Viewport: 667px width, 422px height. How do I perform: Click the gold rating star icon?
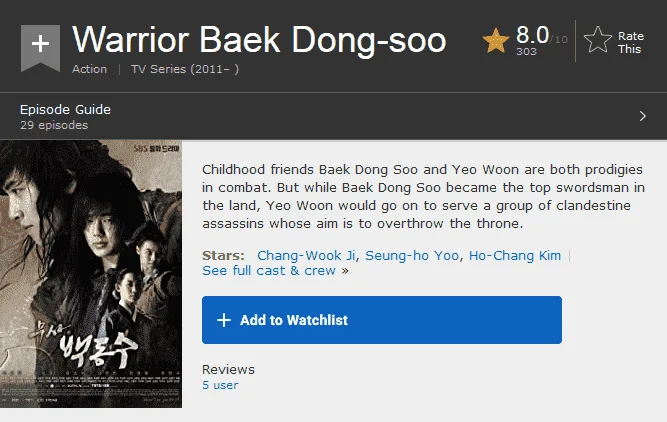[x=496, y=41]
